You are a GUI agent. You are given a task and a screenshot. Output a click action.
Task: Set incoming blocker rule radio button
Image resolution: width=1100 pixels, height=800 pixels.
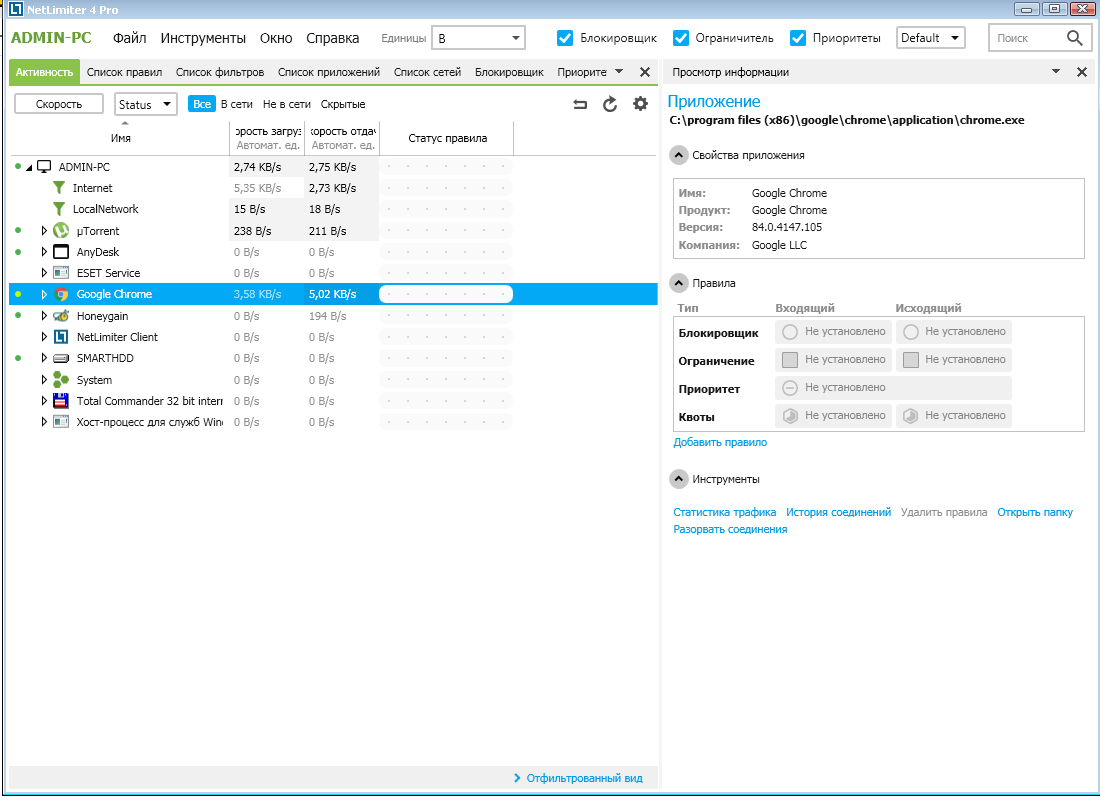click(x=790, y=332)
